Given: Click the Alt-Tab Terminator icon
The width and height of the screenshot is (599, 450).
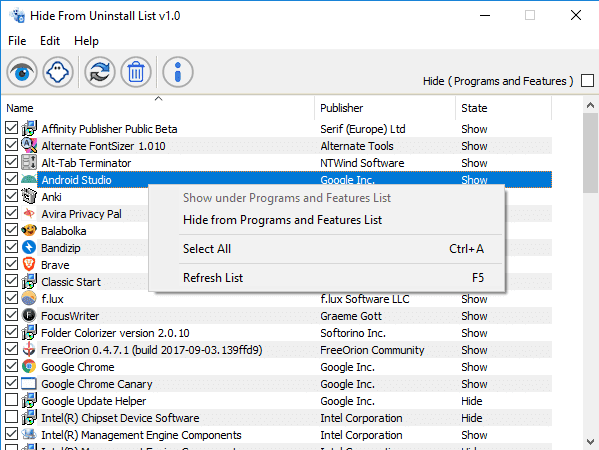Looking at the screenshot, I should tap(29, 162).
